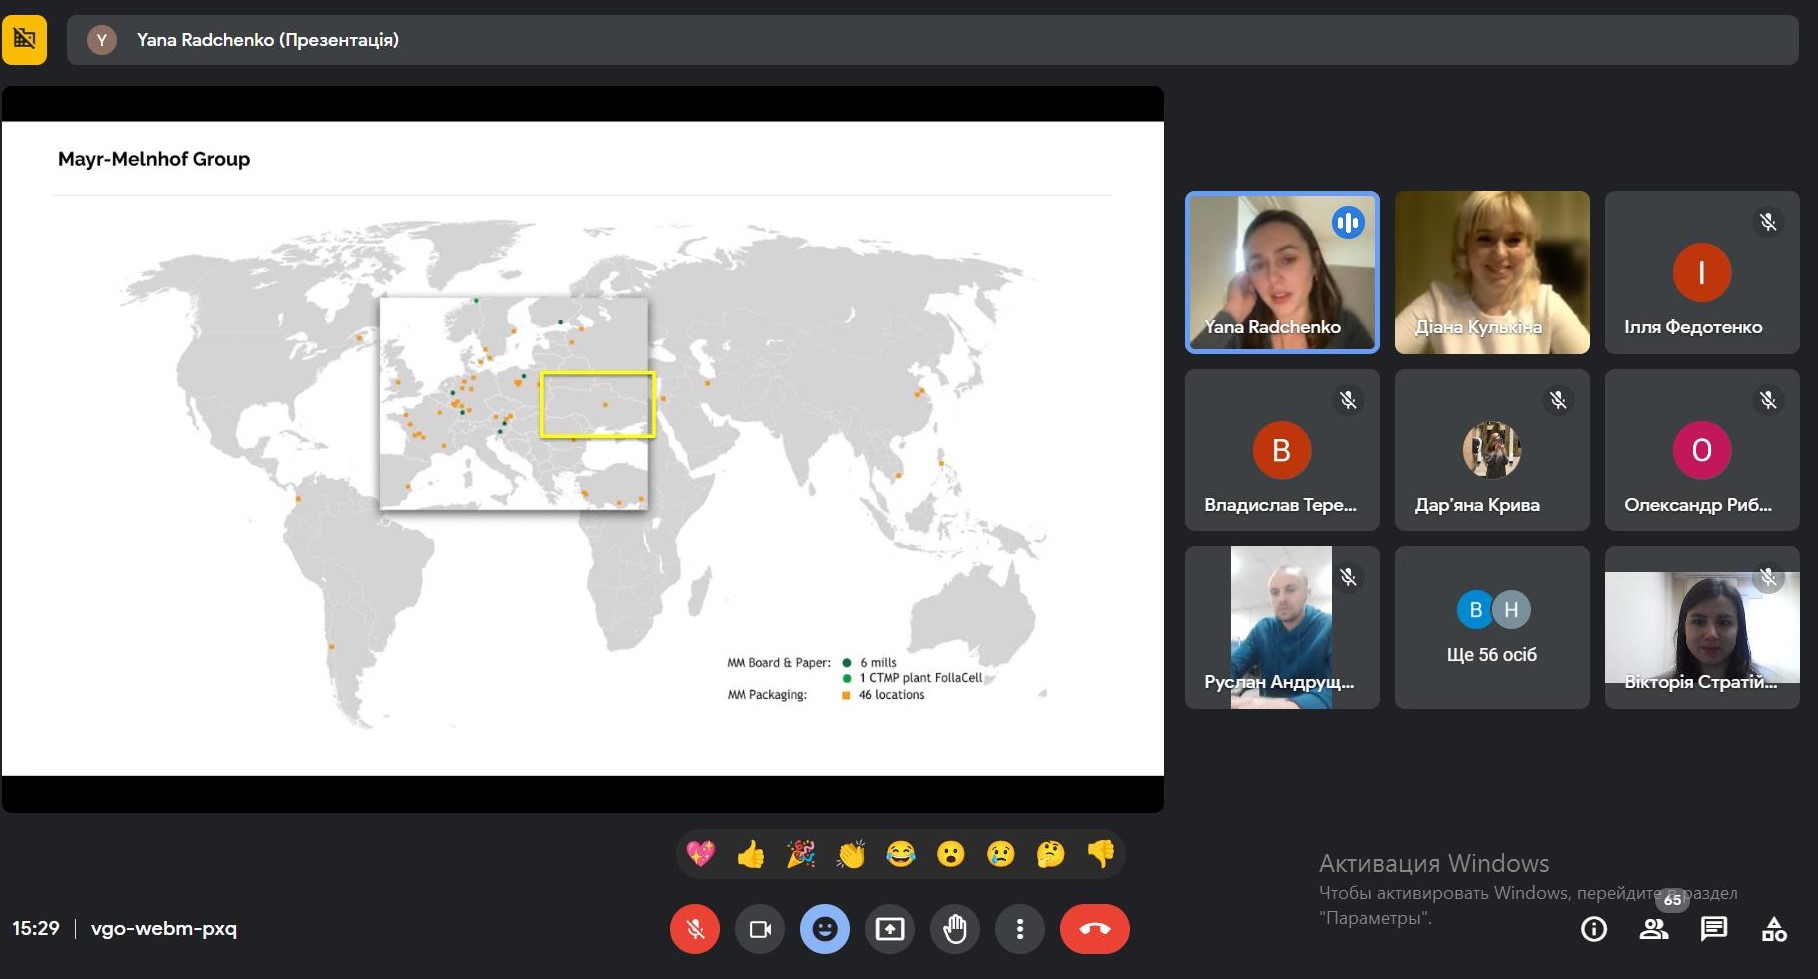The image size is (1818, 979).
Task: Send the thumbs down reaction
Action: tap(1101, 854)
